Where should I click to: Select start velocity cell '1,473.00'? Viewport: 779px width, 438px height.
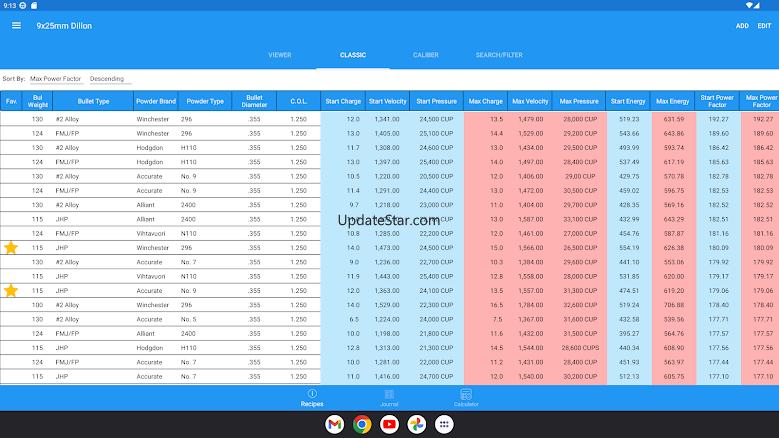(x=387, y=248)
